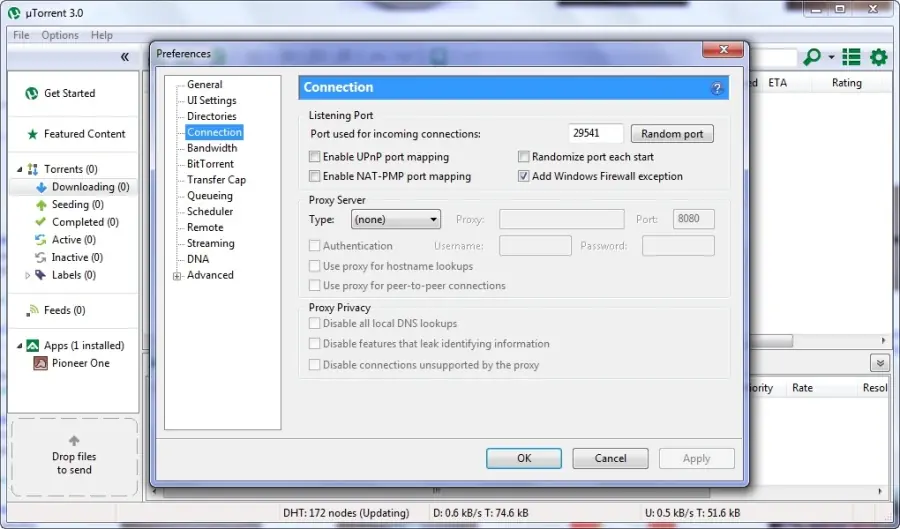Collapse the Torrents sidebar group

pyautogui.click(x=20, y=169)
